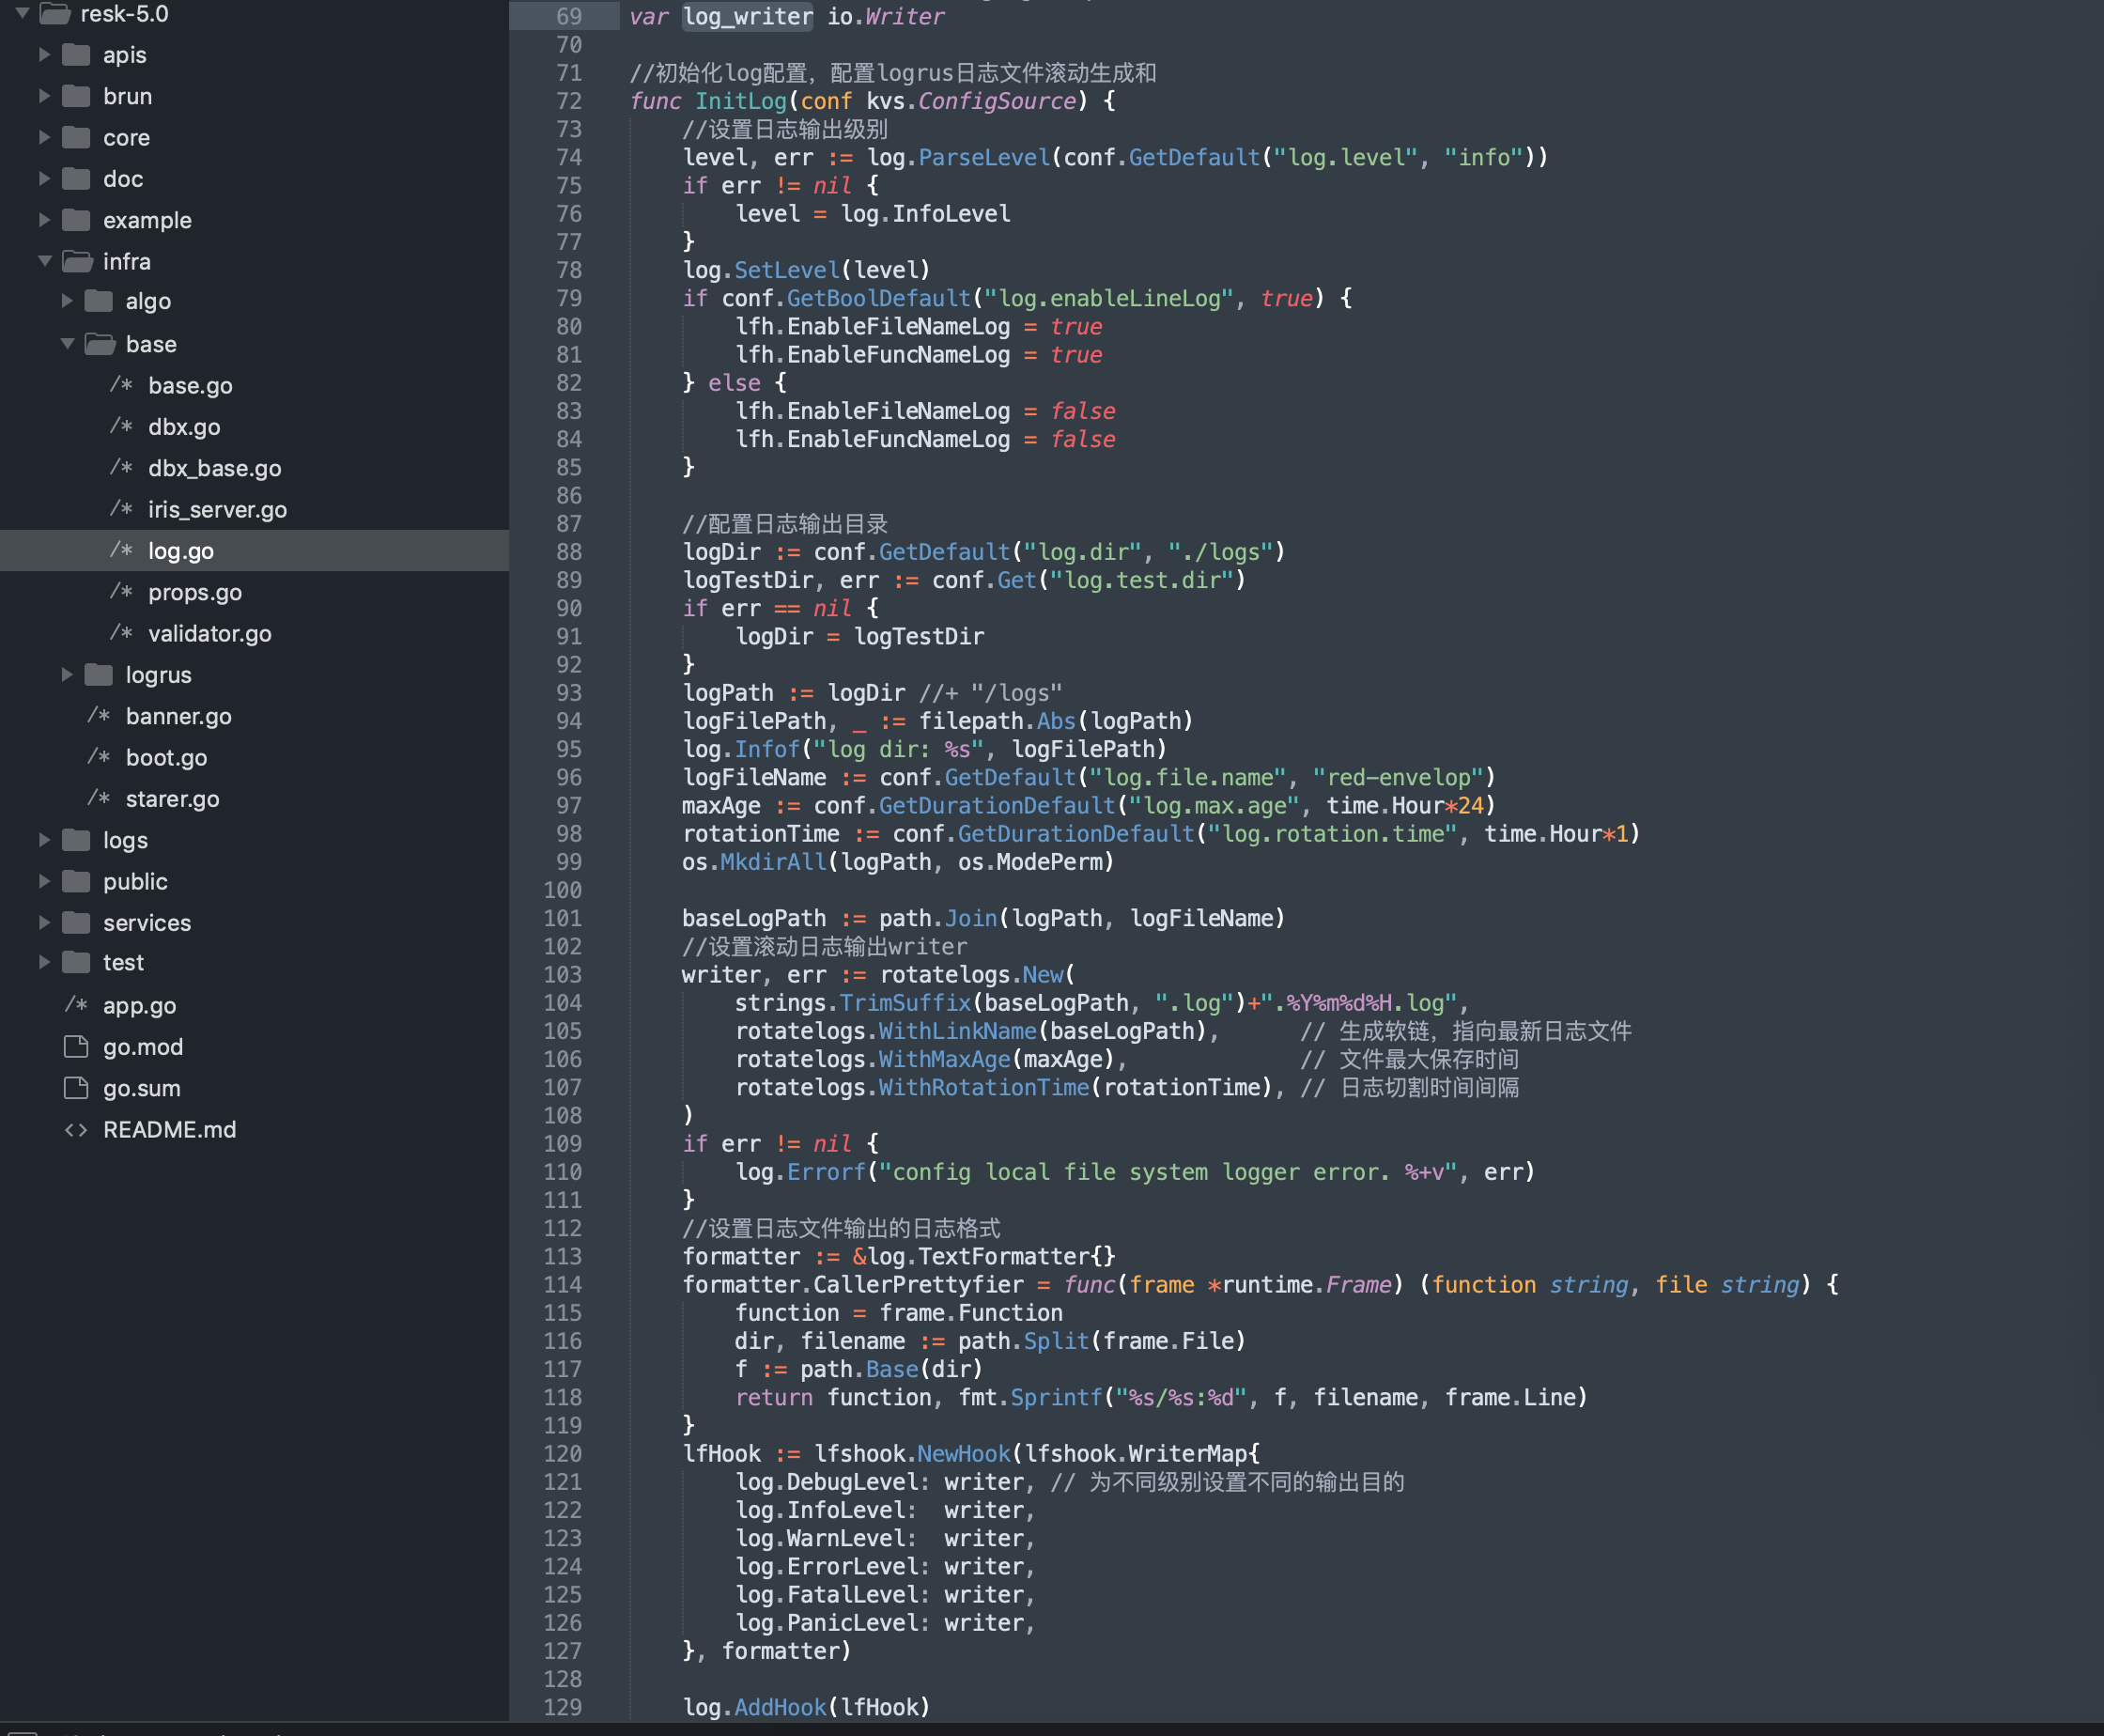
Task: Expand the logs folder arrow
Action: tap(44, 839)
